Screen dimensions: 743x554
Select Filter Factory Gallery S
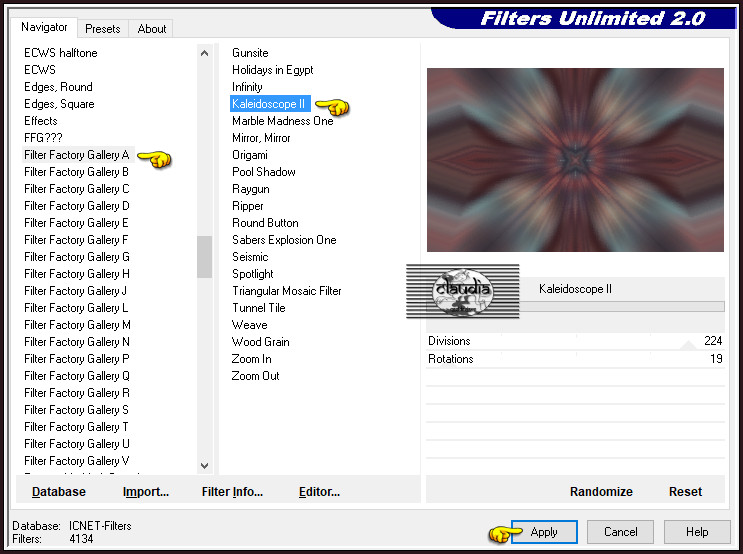(76, 410)
